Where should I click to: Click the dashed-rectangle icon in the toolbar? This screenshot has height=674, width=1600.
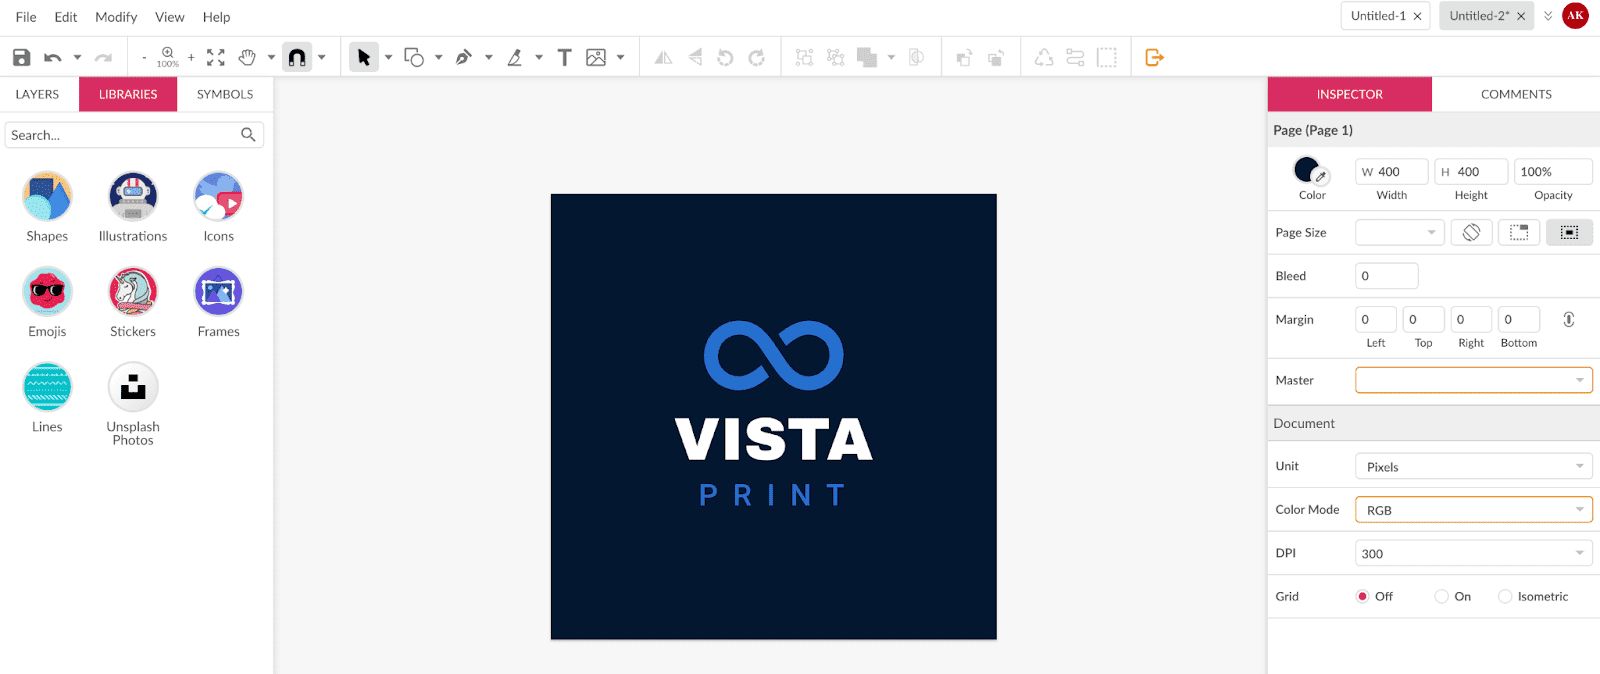pos(1107,58)
